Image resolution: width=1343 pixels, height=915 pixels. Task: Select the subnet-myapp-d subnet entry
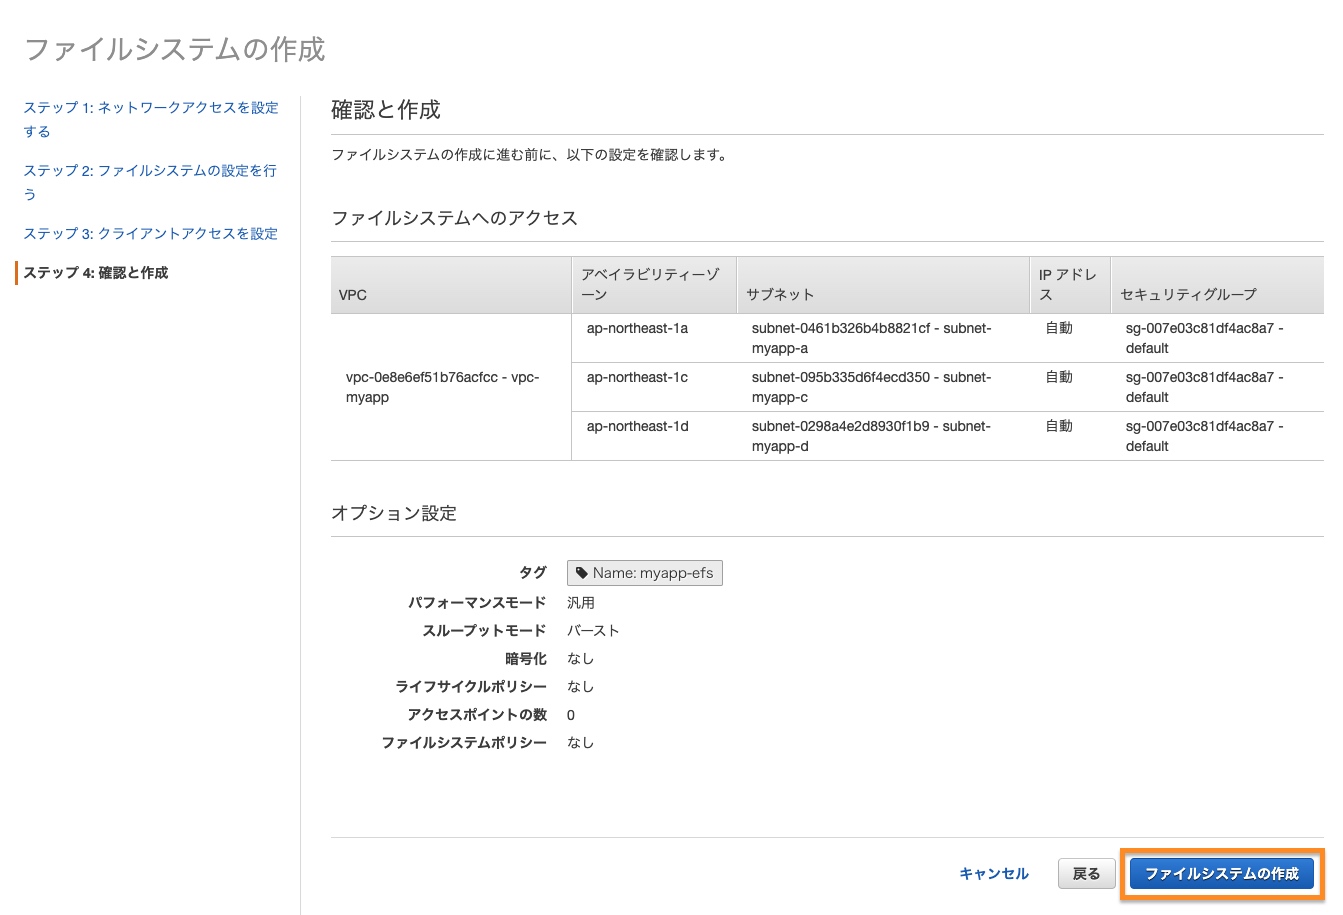click(870, 436)
